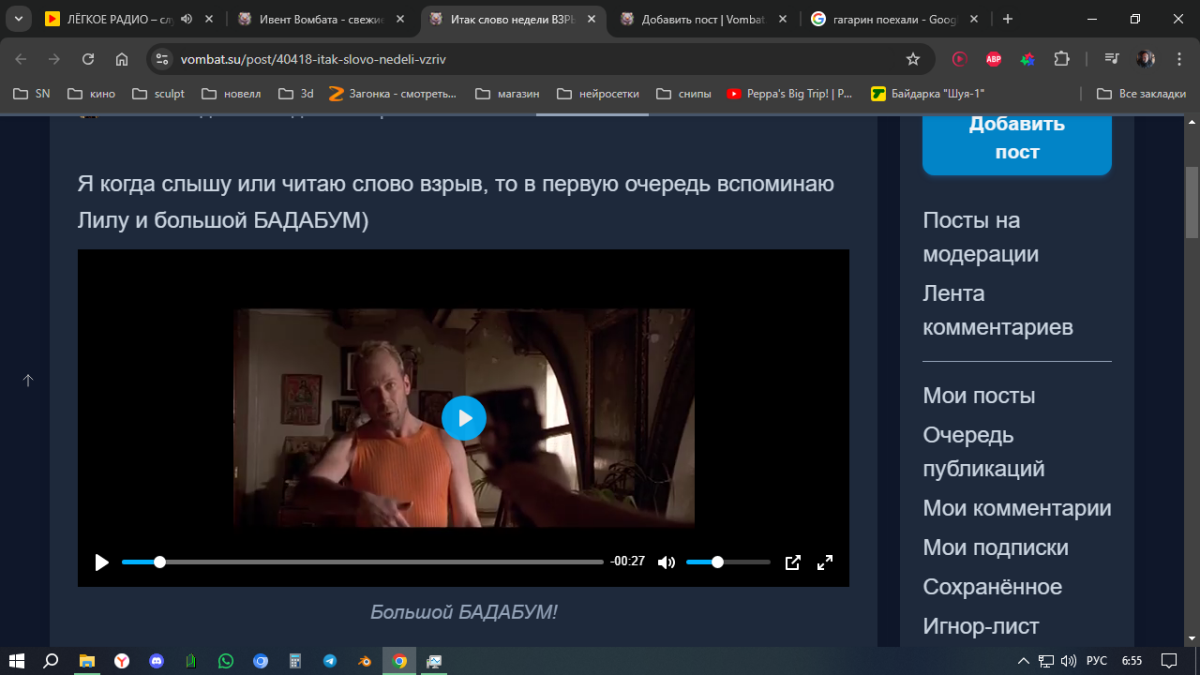Screen dimensions: 1200x675
Task: Open Discord from taskbar
Action: pyautogui.click(x=156, y=661)
